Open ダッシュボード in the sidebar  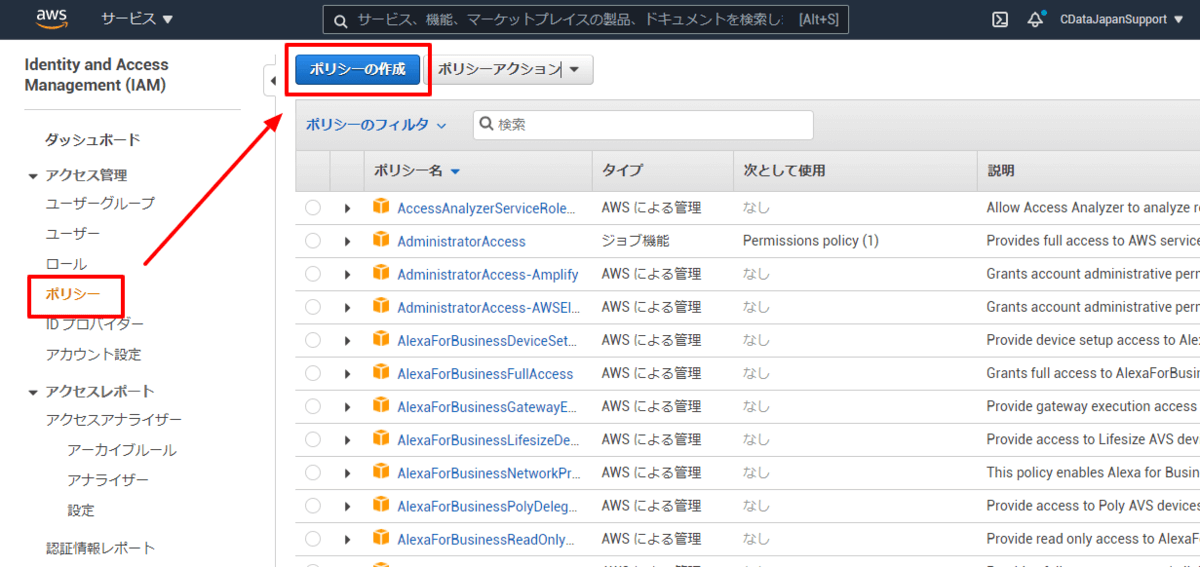coord(93,140)
